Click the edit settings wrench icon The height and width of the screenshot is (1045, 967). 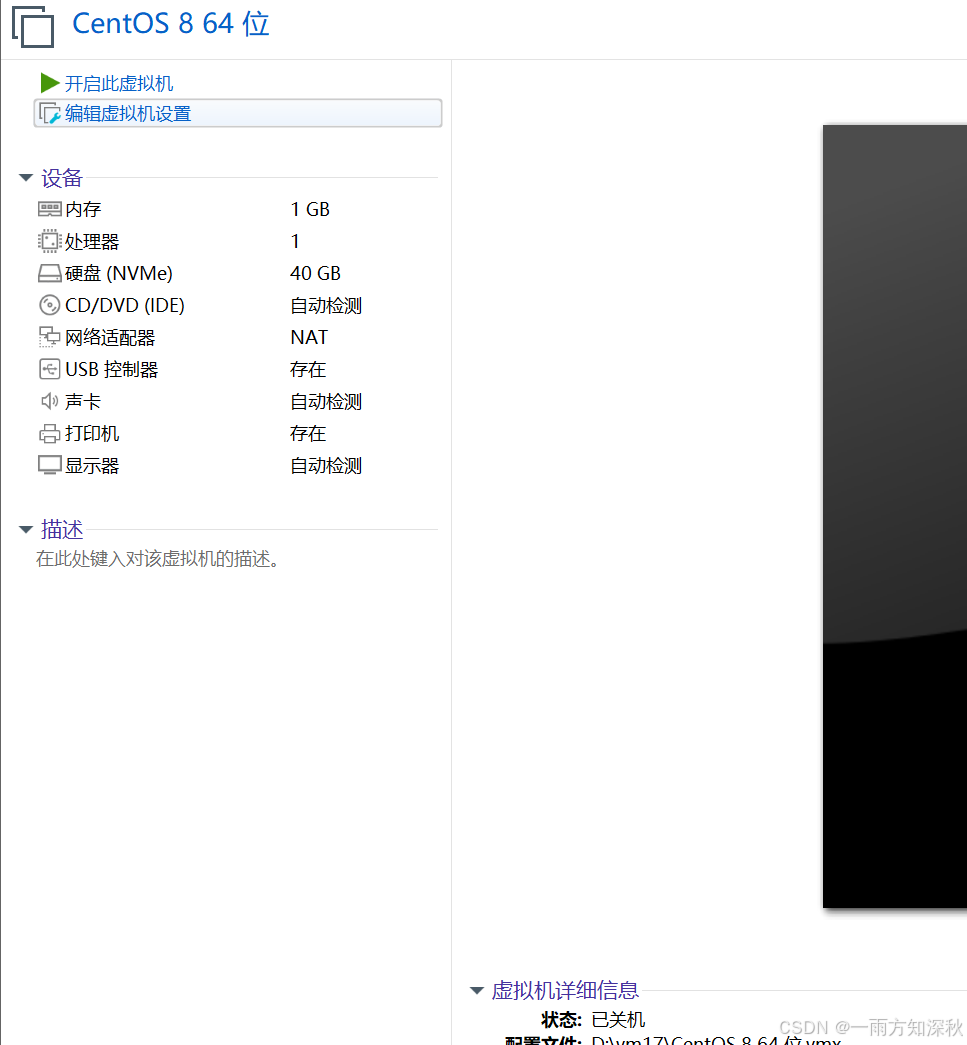click(x=49, y=113)
